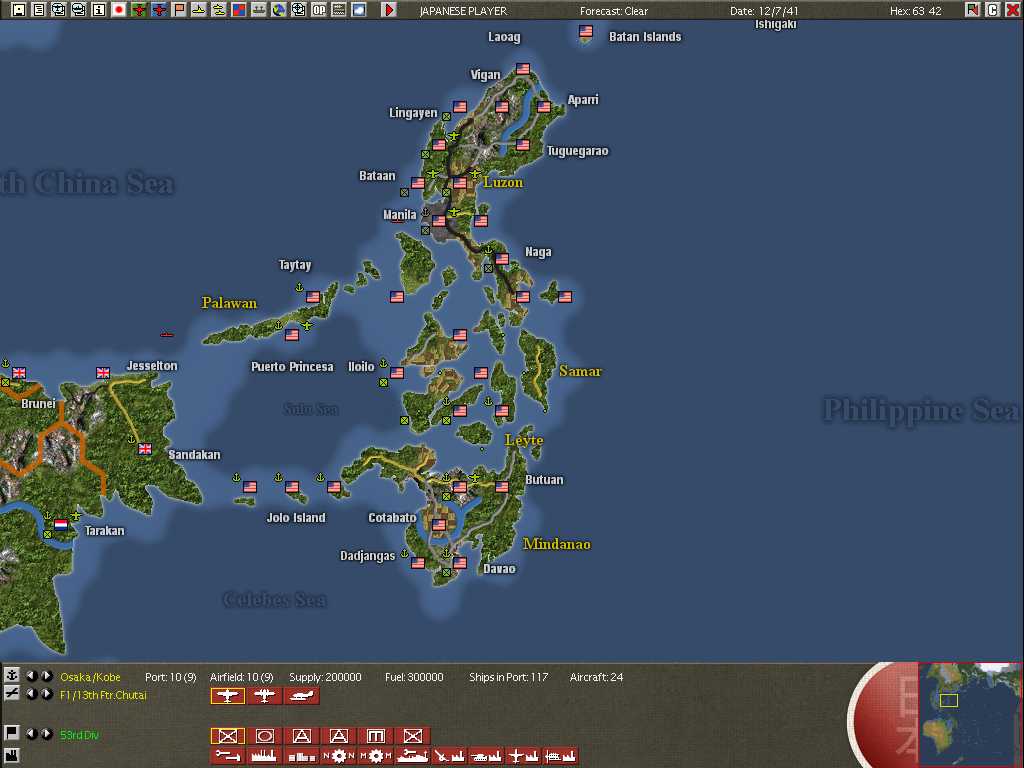Image resolution: width=1024 pixels, height=768 pixels.
Task: Select the highlighted fighter aircraft filter
Action: [227, 696]
